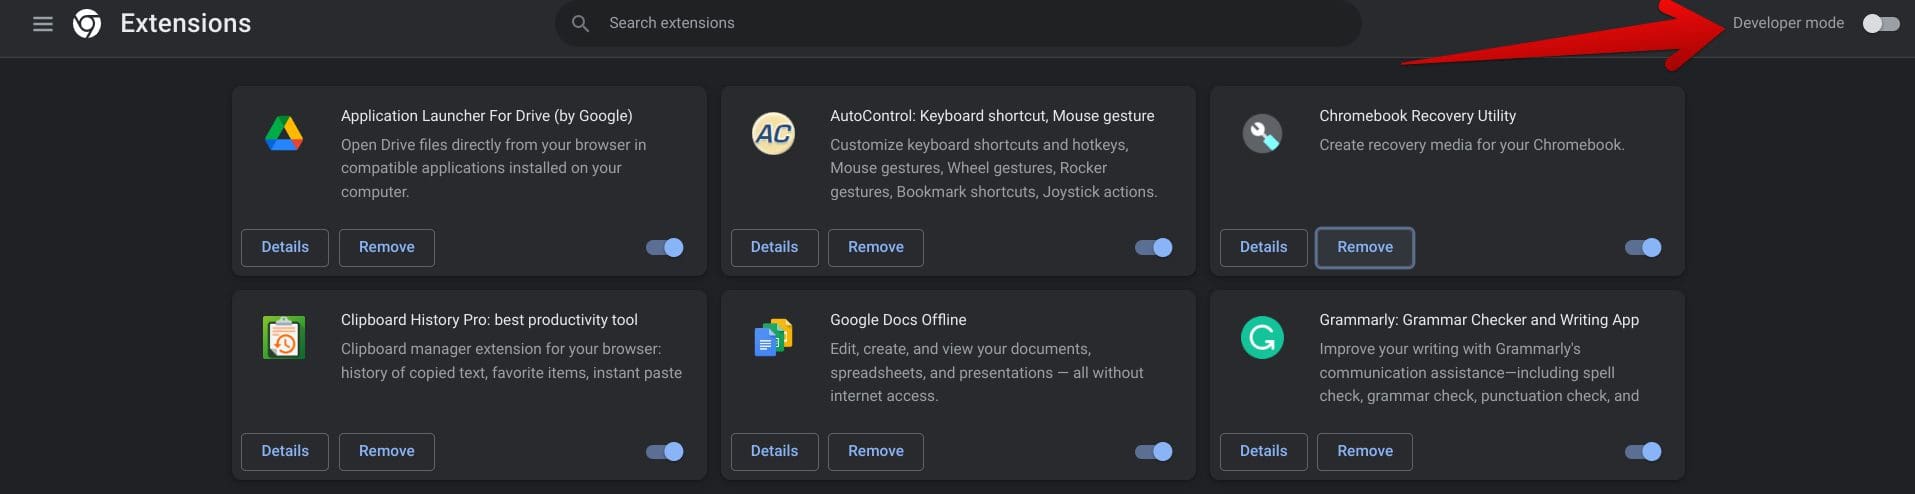Image resolution: width=1915 pixels, height=494 pixels.
Task: Disable Application Launcher For Drive extension
Action: tap(665, 247)
